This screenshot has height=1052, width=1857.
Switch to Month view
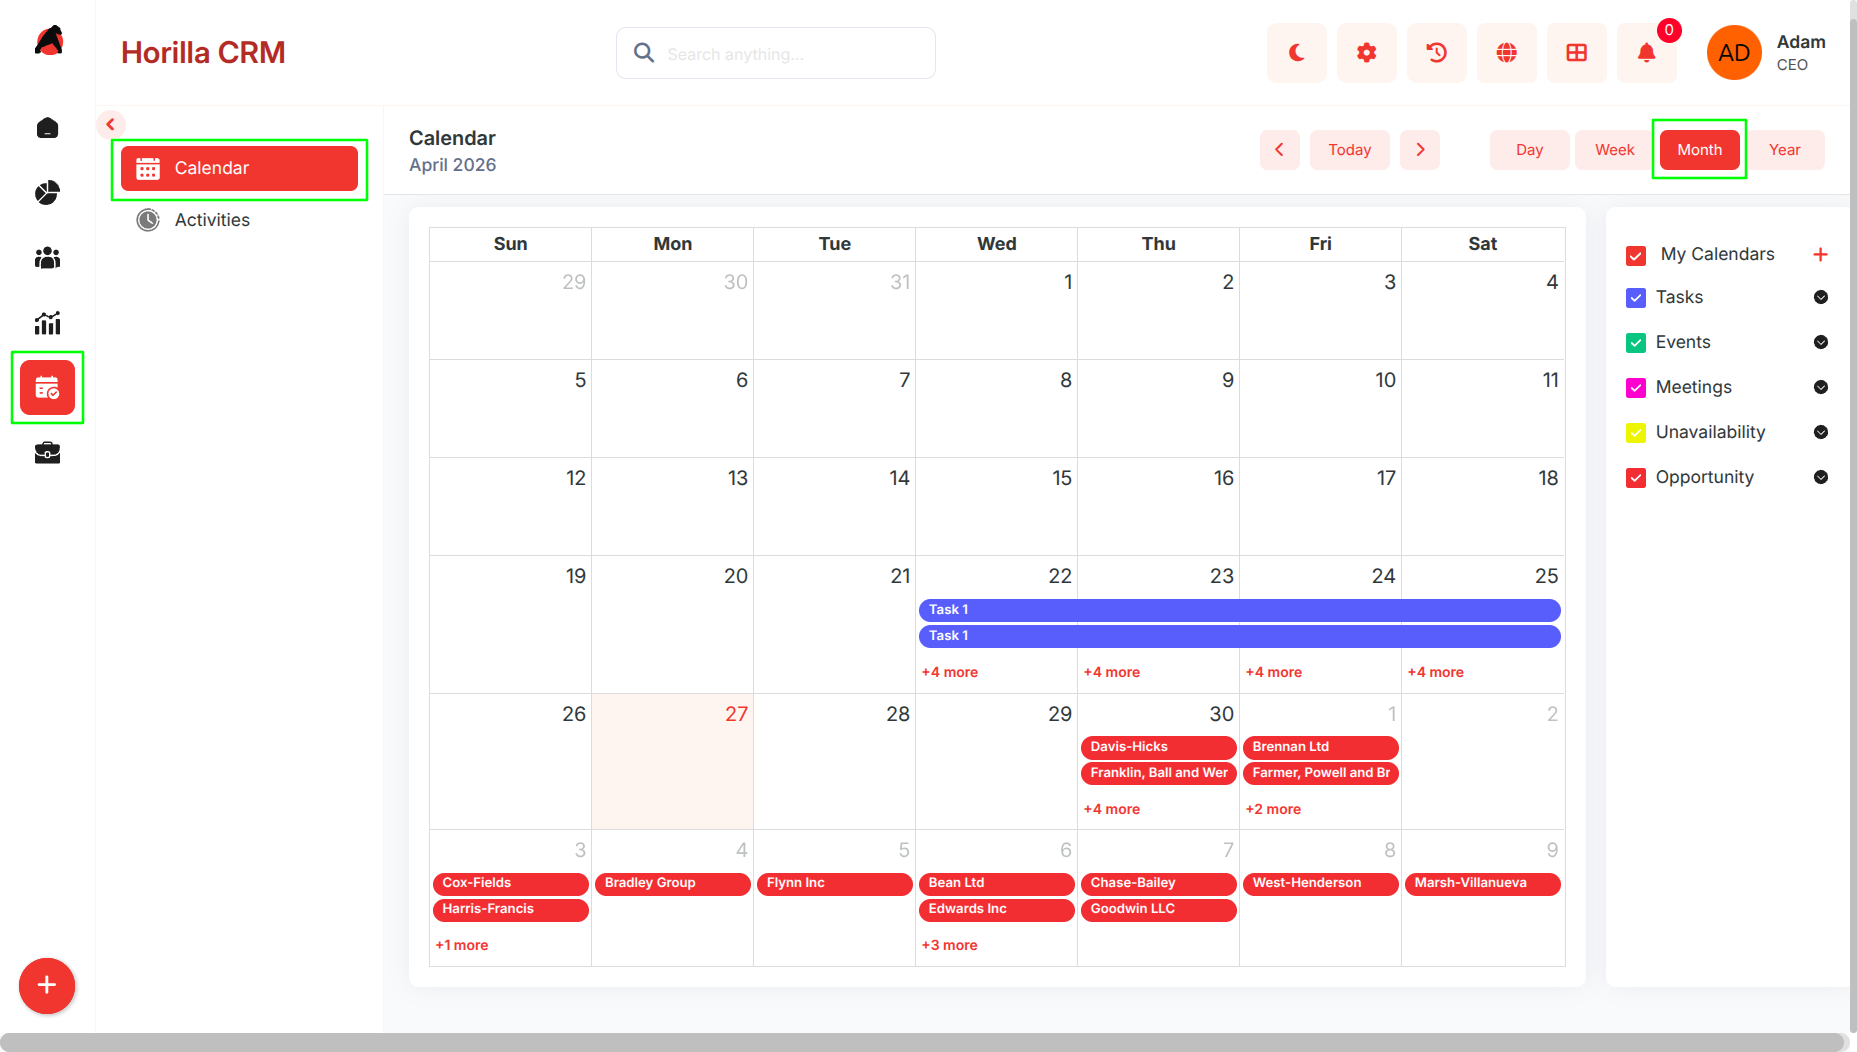1699,150
